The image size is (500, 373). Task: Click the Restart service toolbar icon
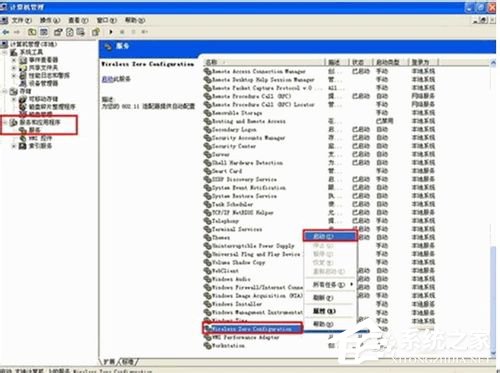(x=145, y=32)
